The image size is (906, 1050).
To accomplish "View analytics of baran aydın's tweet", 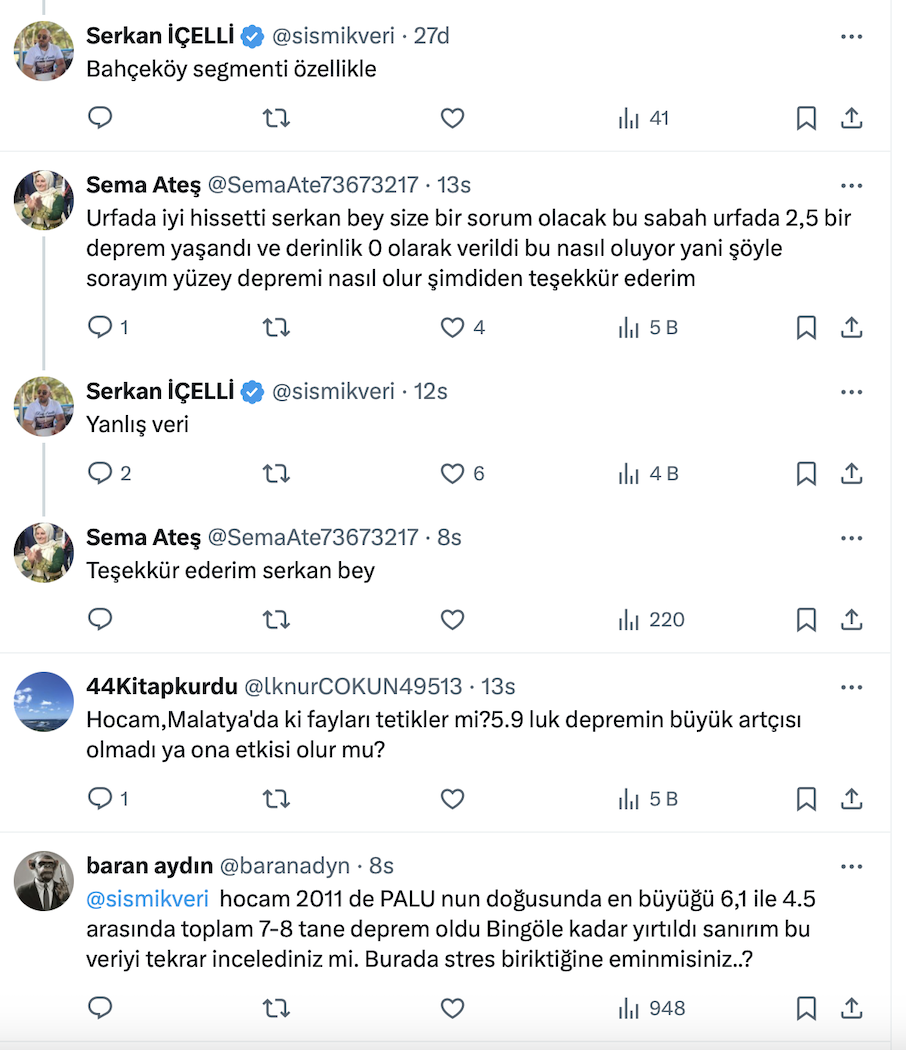I will pos(629,1008).
